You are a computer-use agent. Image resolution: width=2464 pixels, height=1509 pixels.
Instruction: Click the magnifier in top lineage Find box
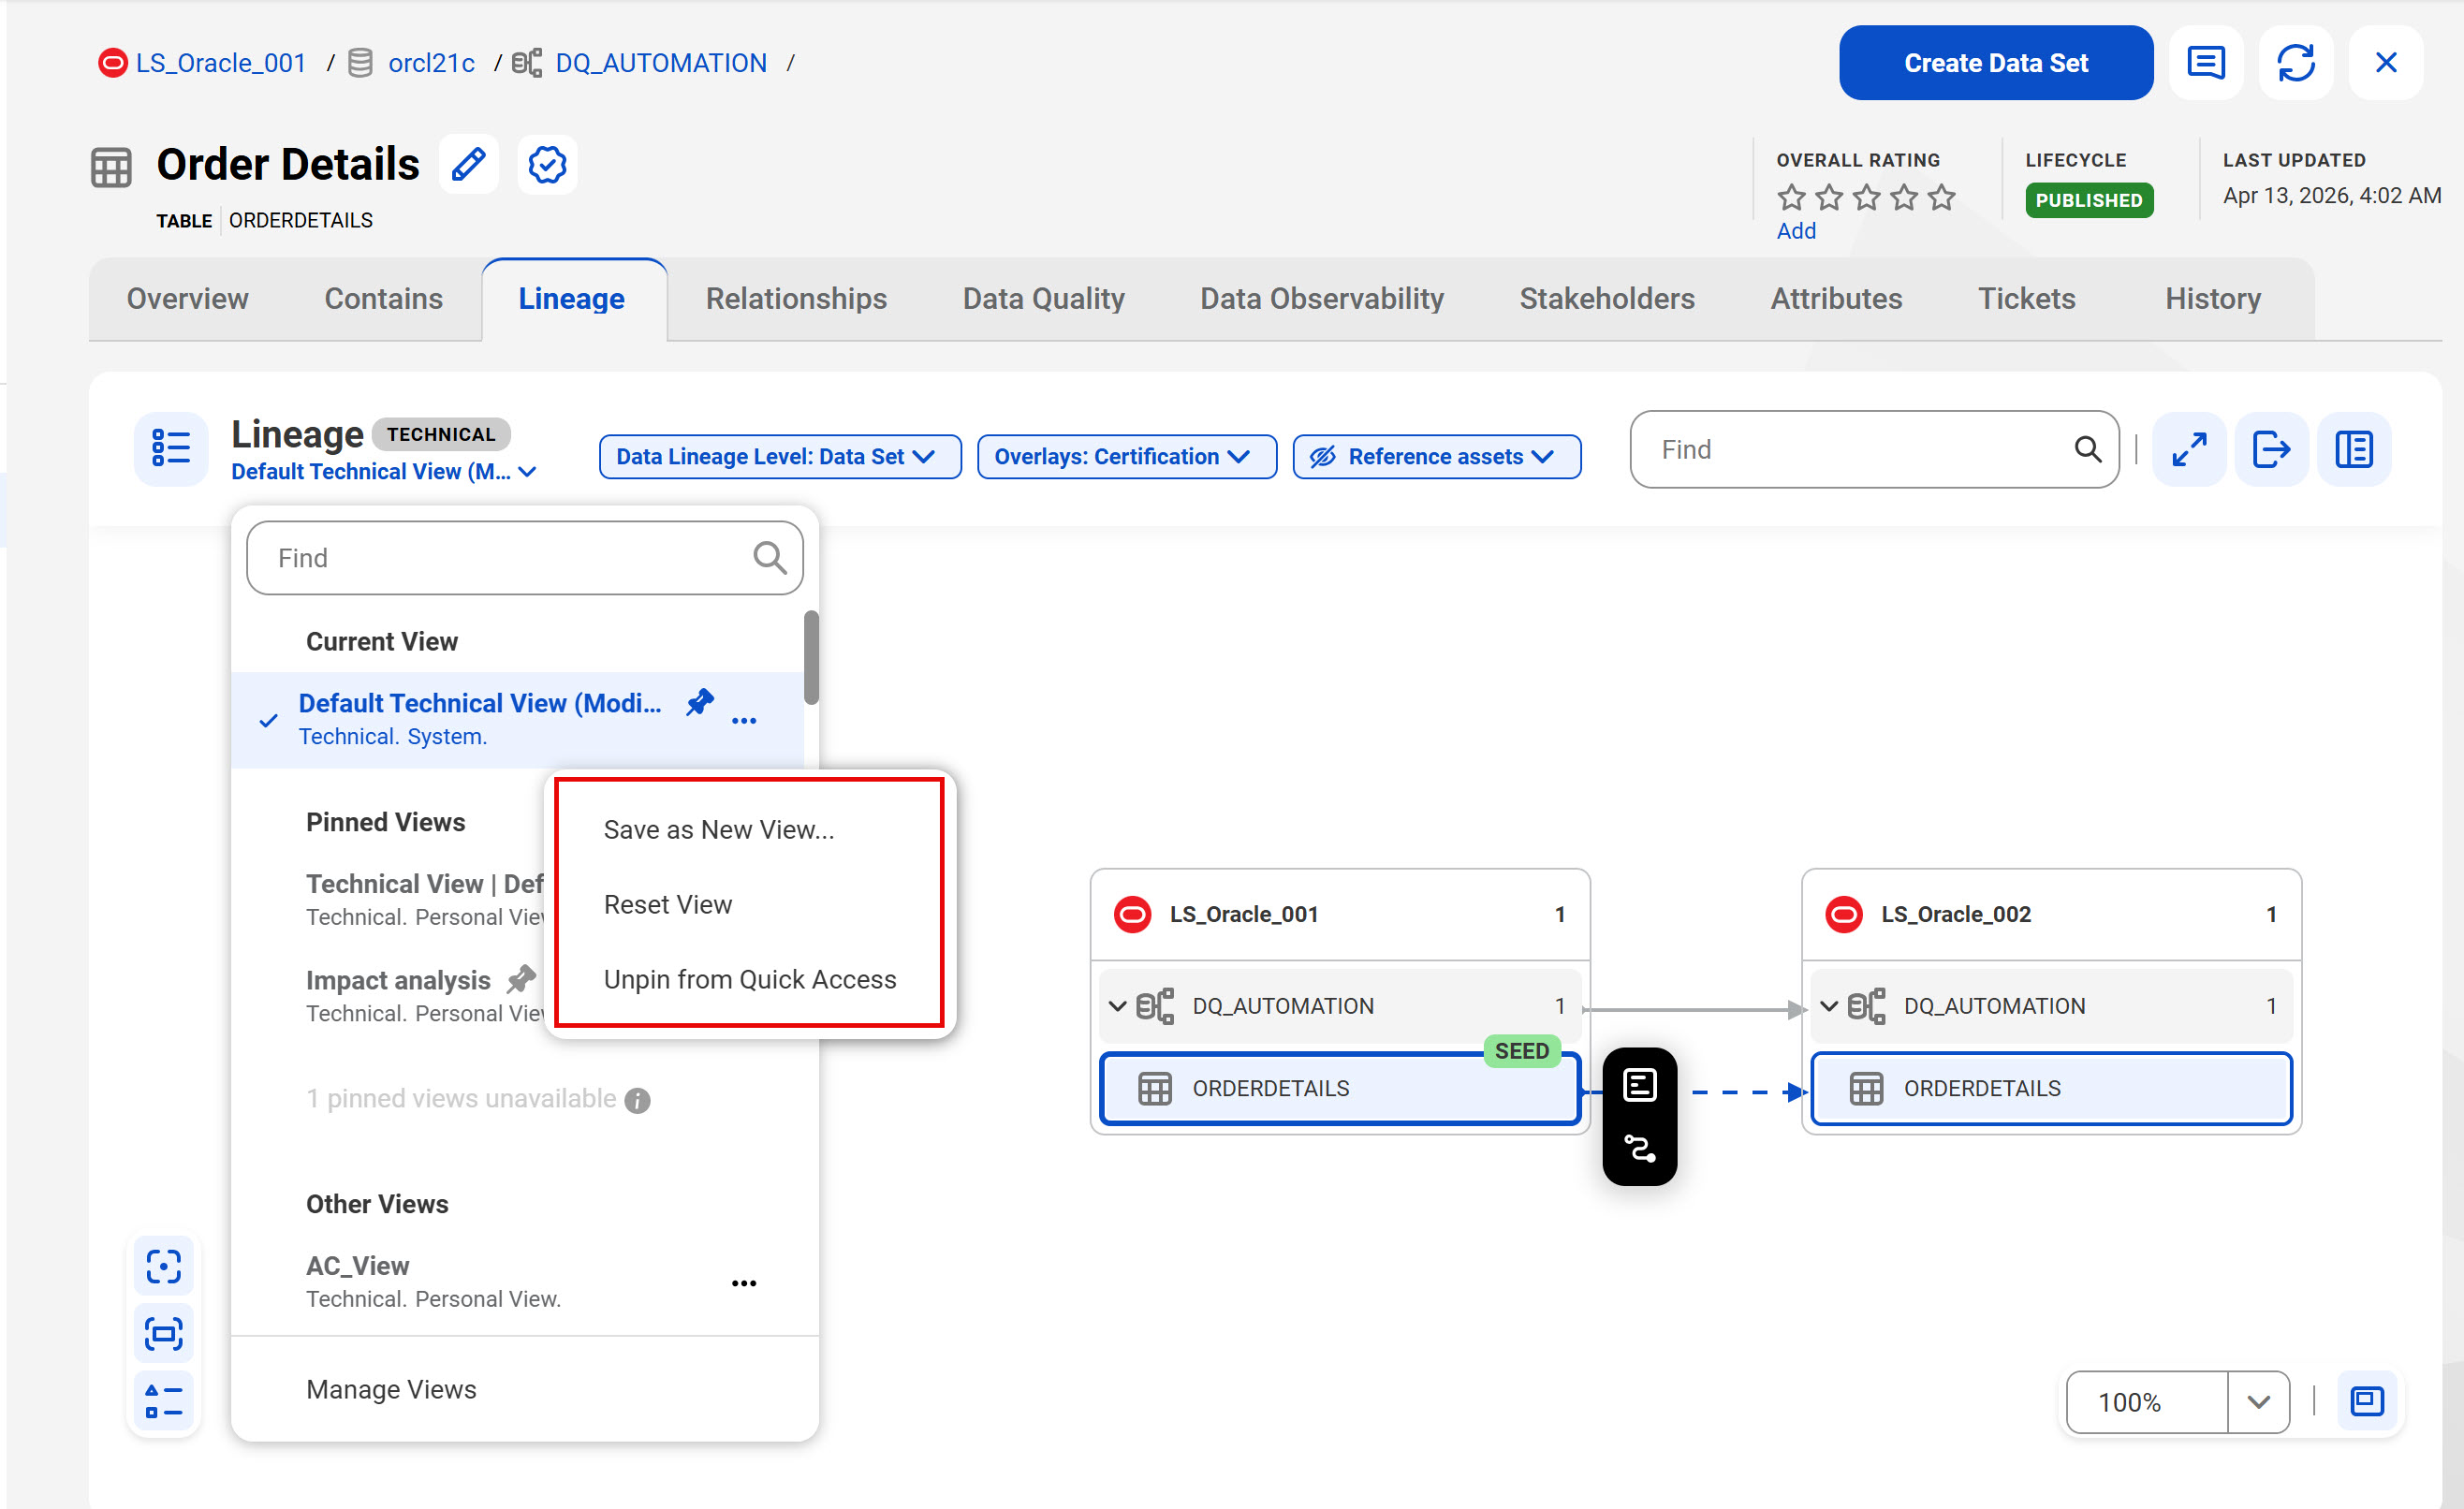tap(2087, 449)
